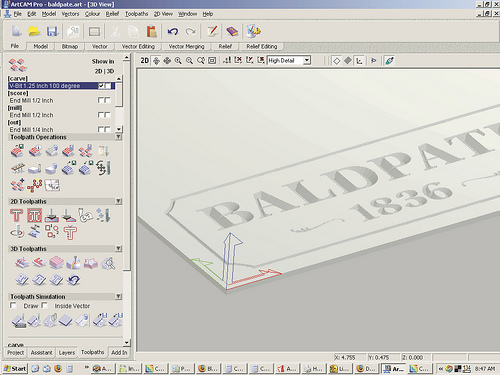Viewport: 500px width, 375px height.
Task: Enable the Inside Vector checkbox
Action: 45,305
